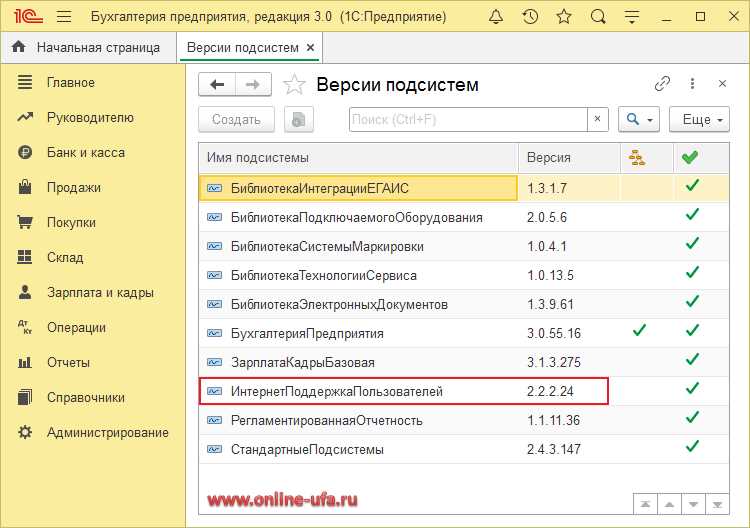Image resolution: width=750 pixels, height=528 pixels.
Task: Sort by Имя подсистемы column header
Action: [358, 157]
